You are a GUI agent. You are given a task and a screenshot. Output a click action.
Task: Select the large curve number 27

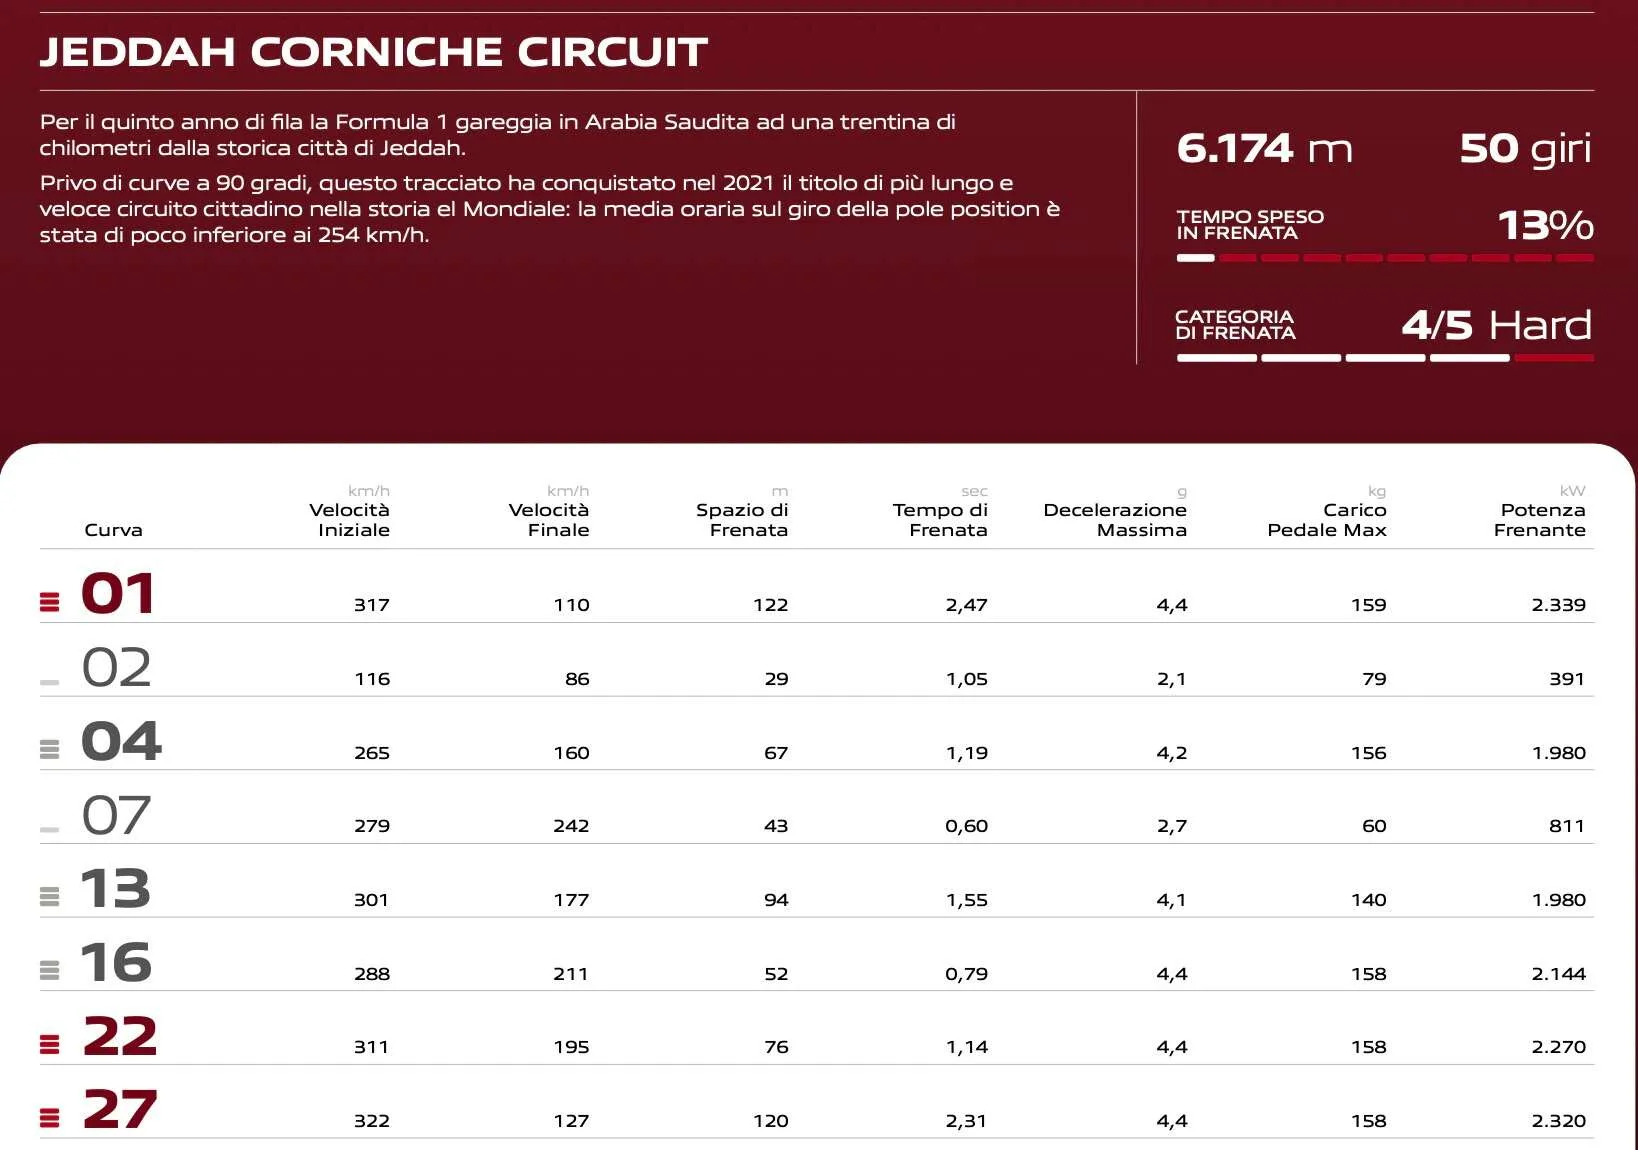point(120,1109)
